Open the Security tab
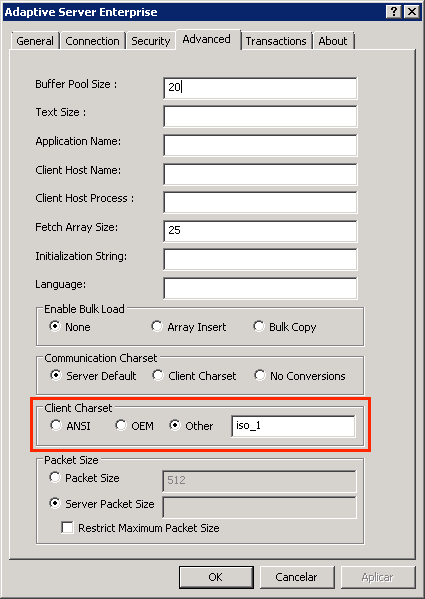The height and width of the screenshot is (599, 425). (x=150, y=41)
